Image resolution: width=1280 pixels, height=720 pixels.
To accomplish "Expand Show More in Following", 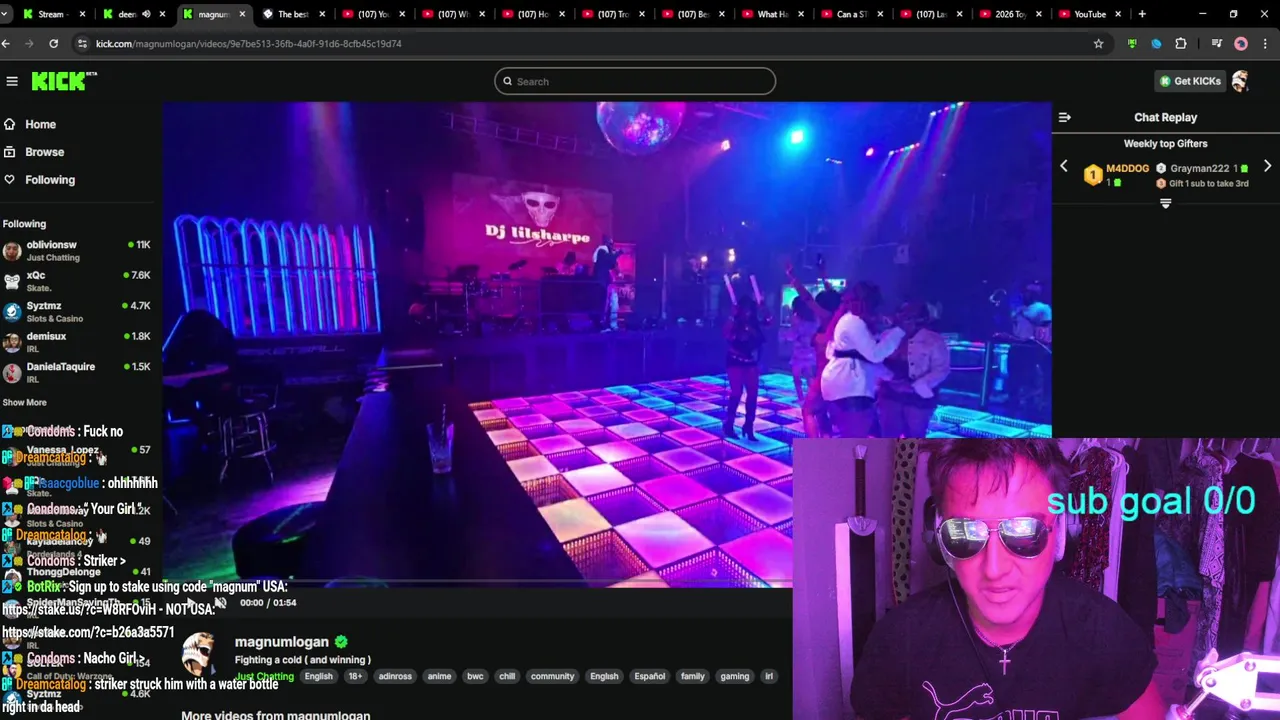I will coord(24,402).
